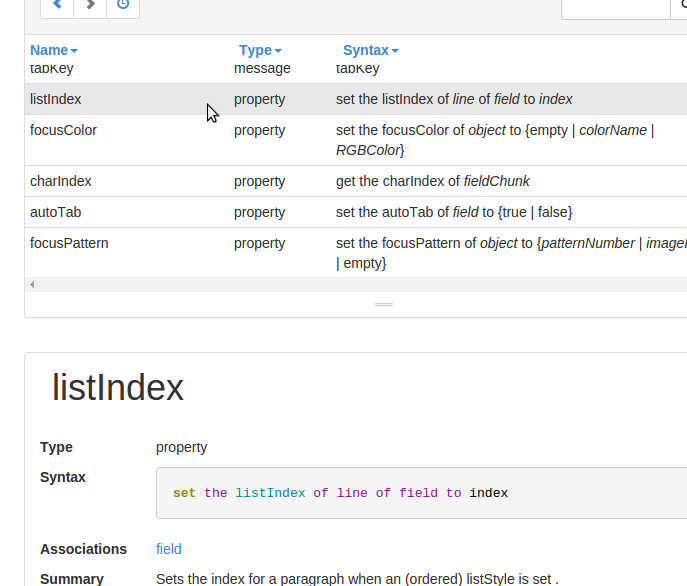Click the horizontal scrollbar left arrow
The height and width of the screenshot is (586, 687).
tap(32, 285)
